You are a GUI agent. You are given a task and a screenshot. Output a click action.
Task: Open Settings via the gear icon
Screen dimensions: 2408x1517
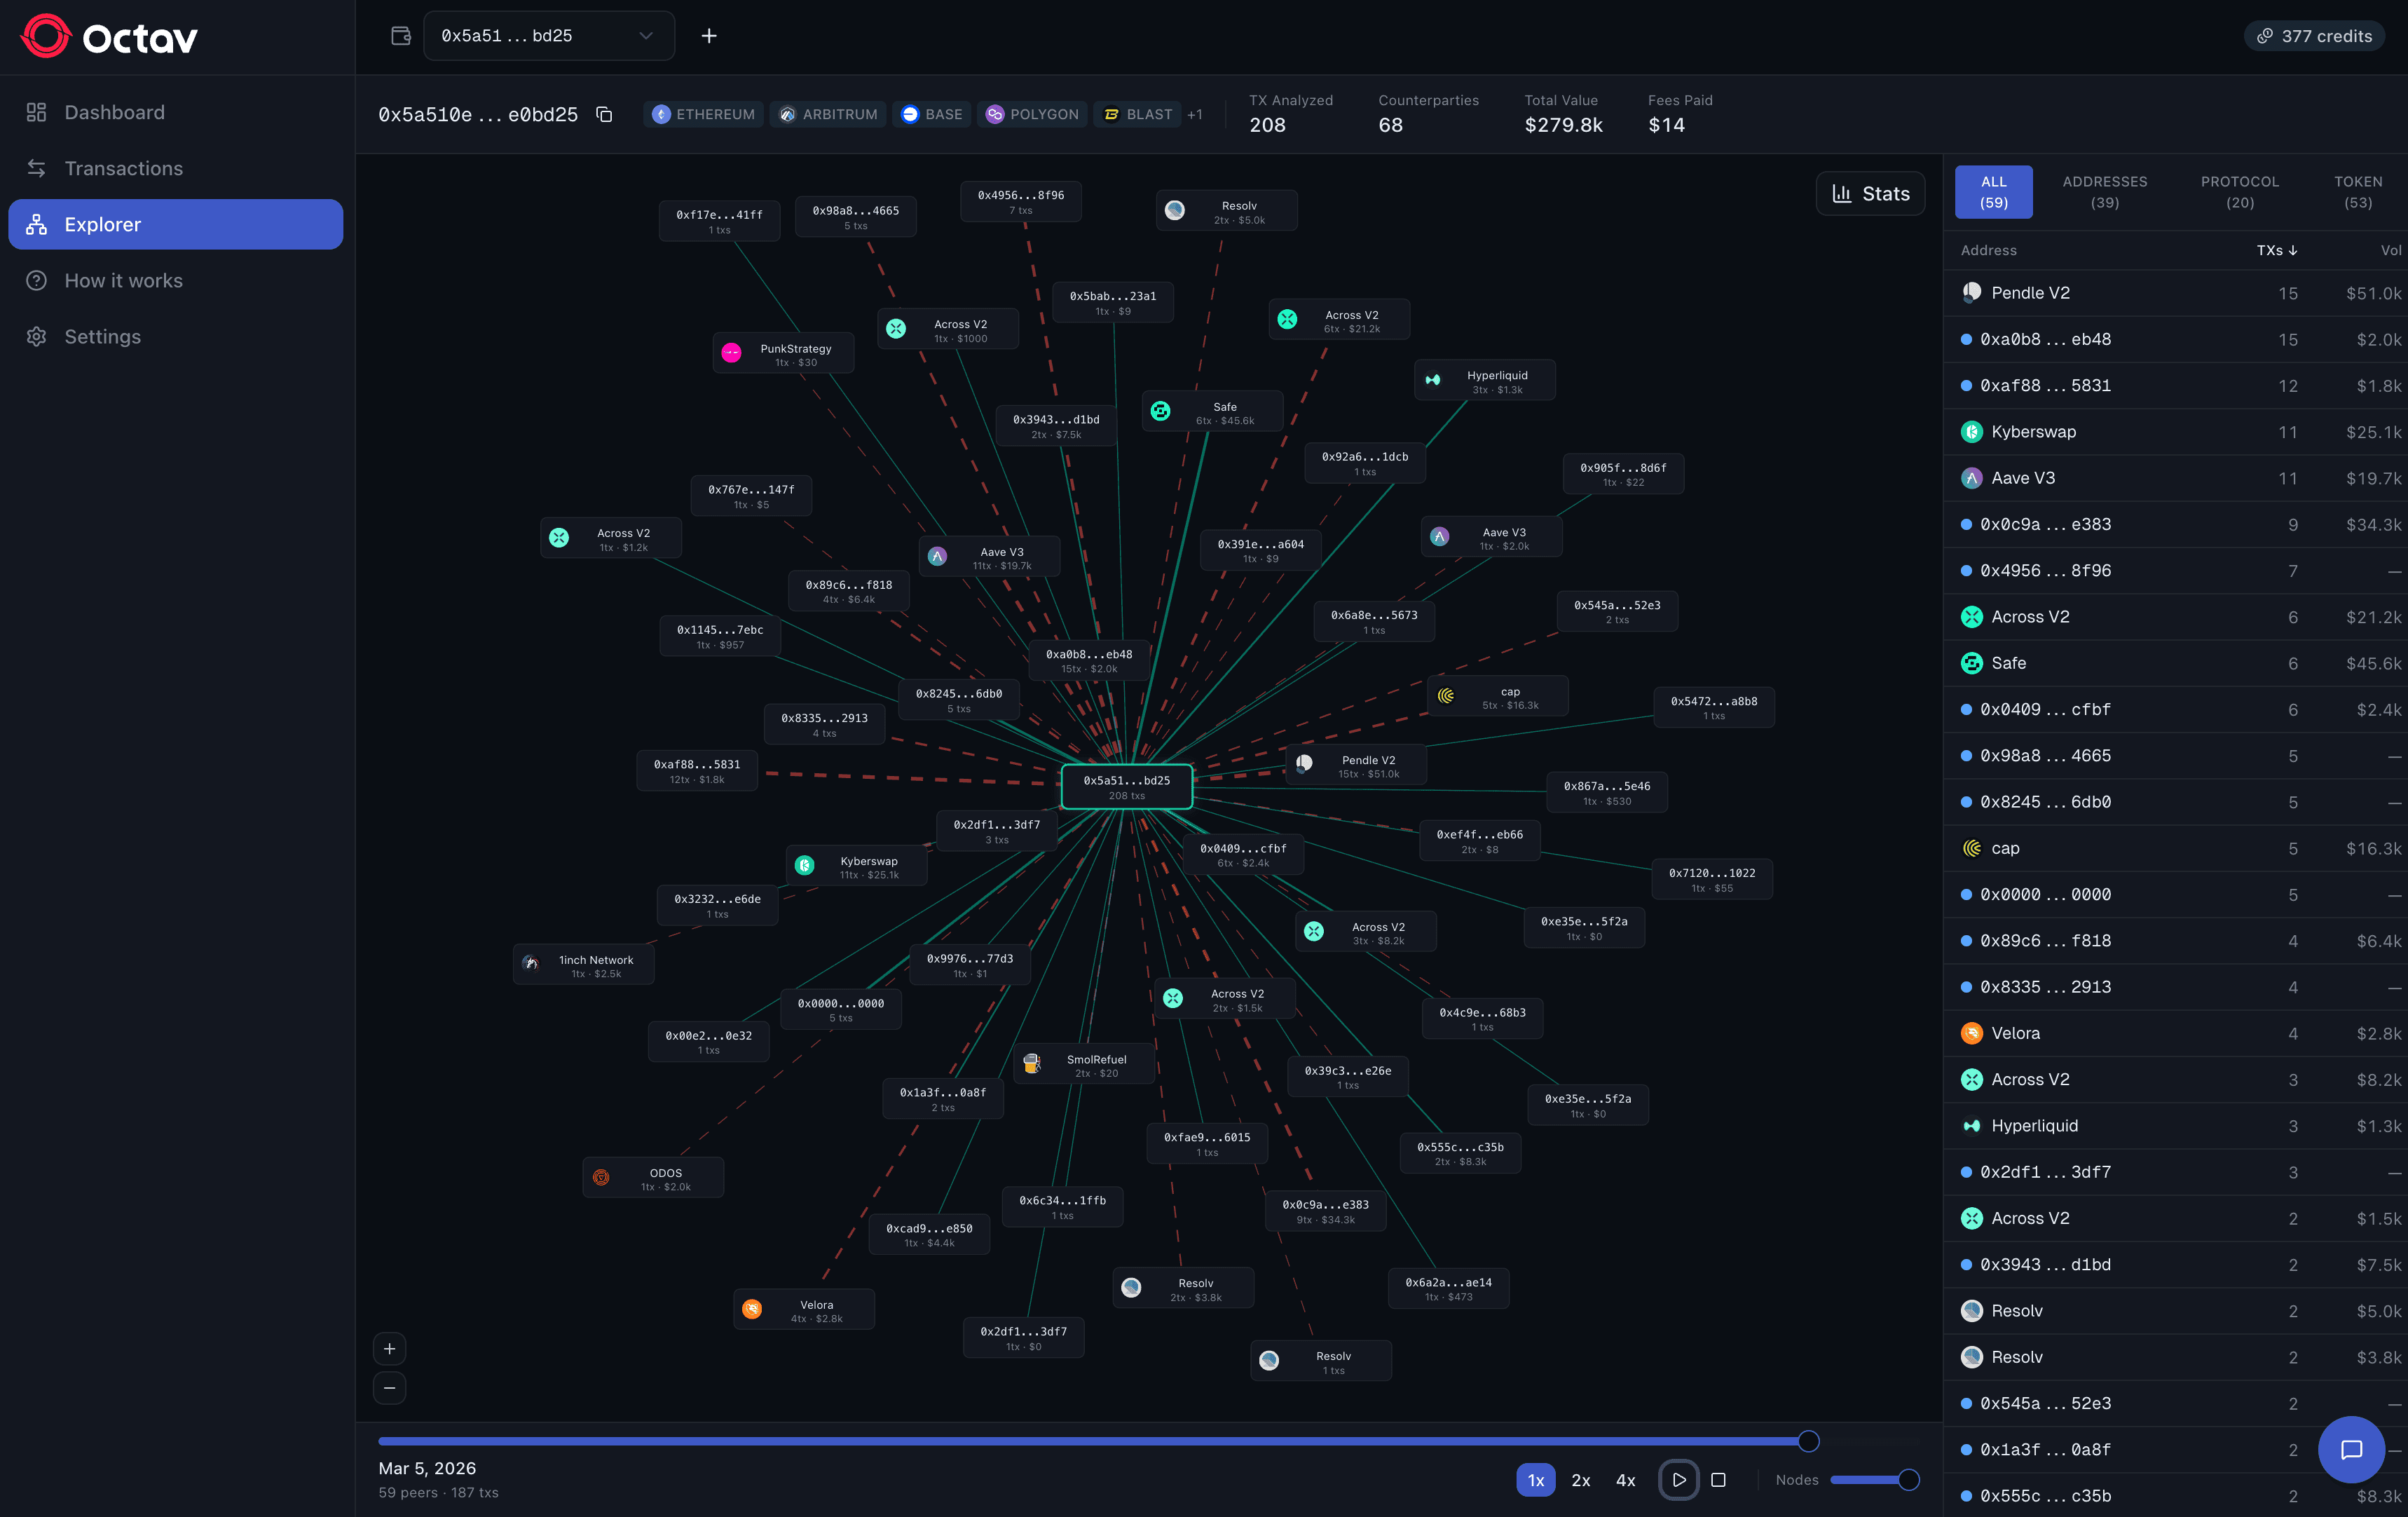point(36,336)
